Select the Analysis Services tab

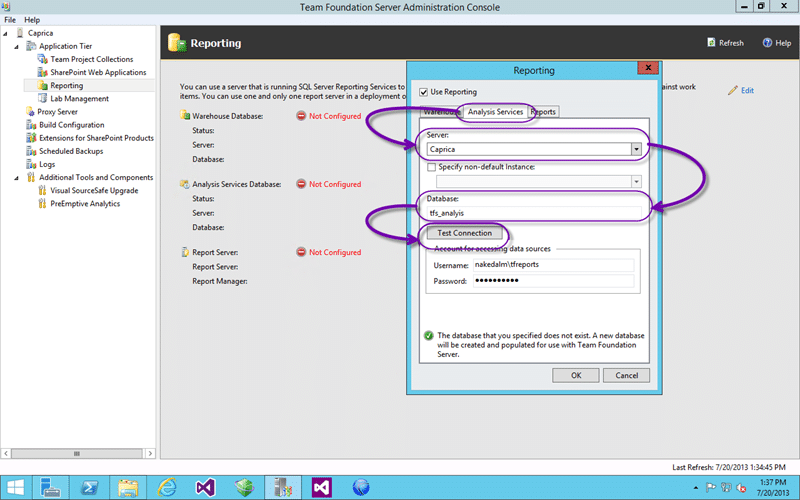[x=495, y=112]
